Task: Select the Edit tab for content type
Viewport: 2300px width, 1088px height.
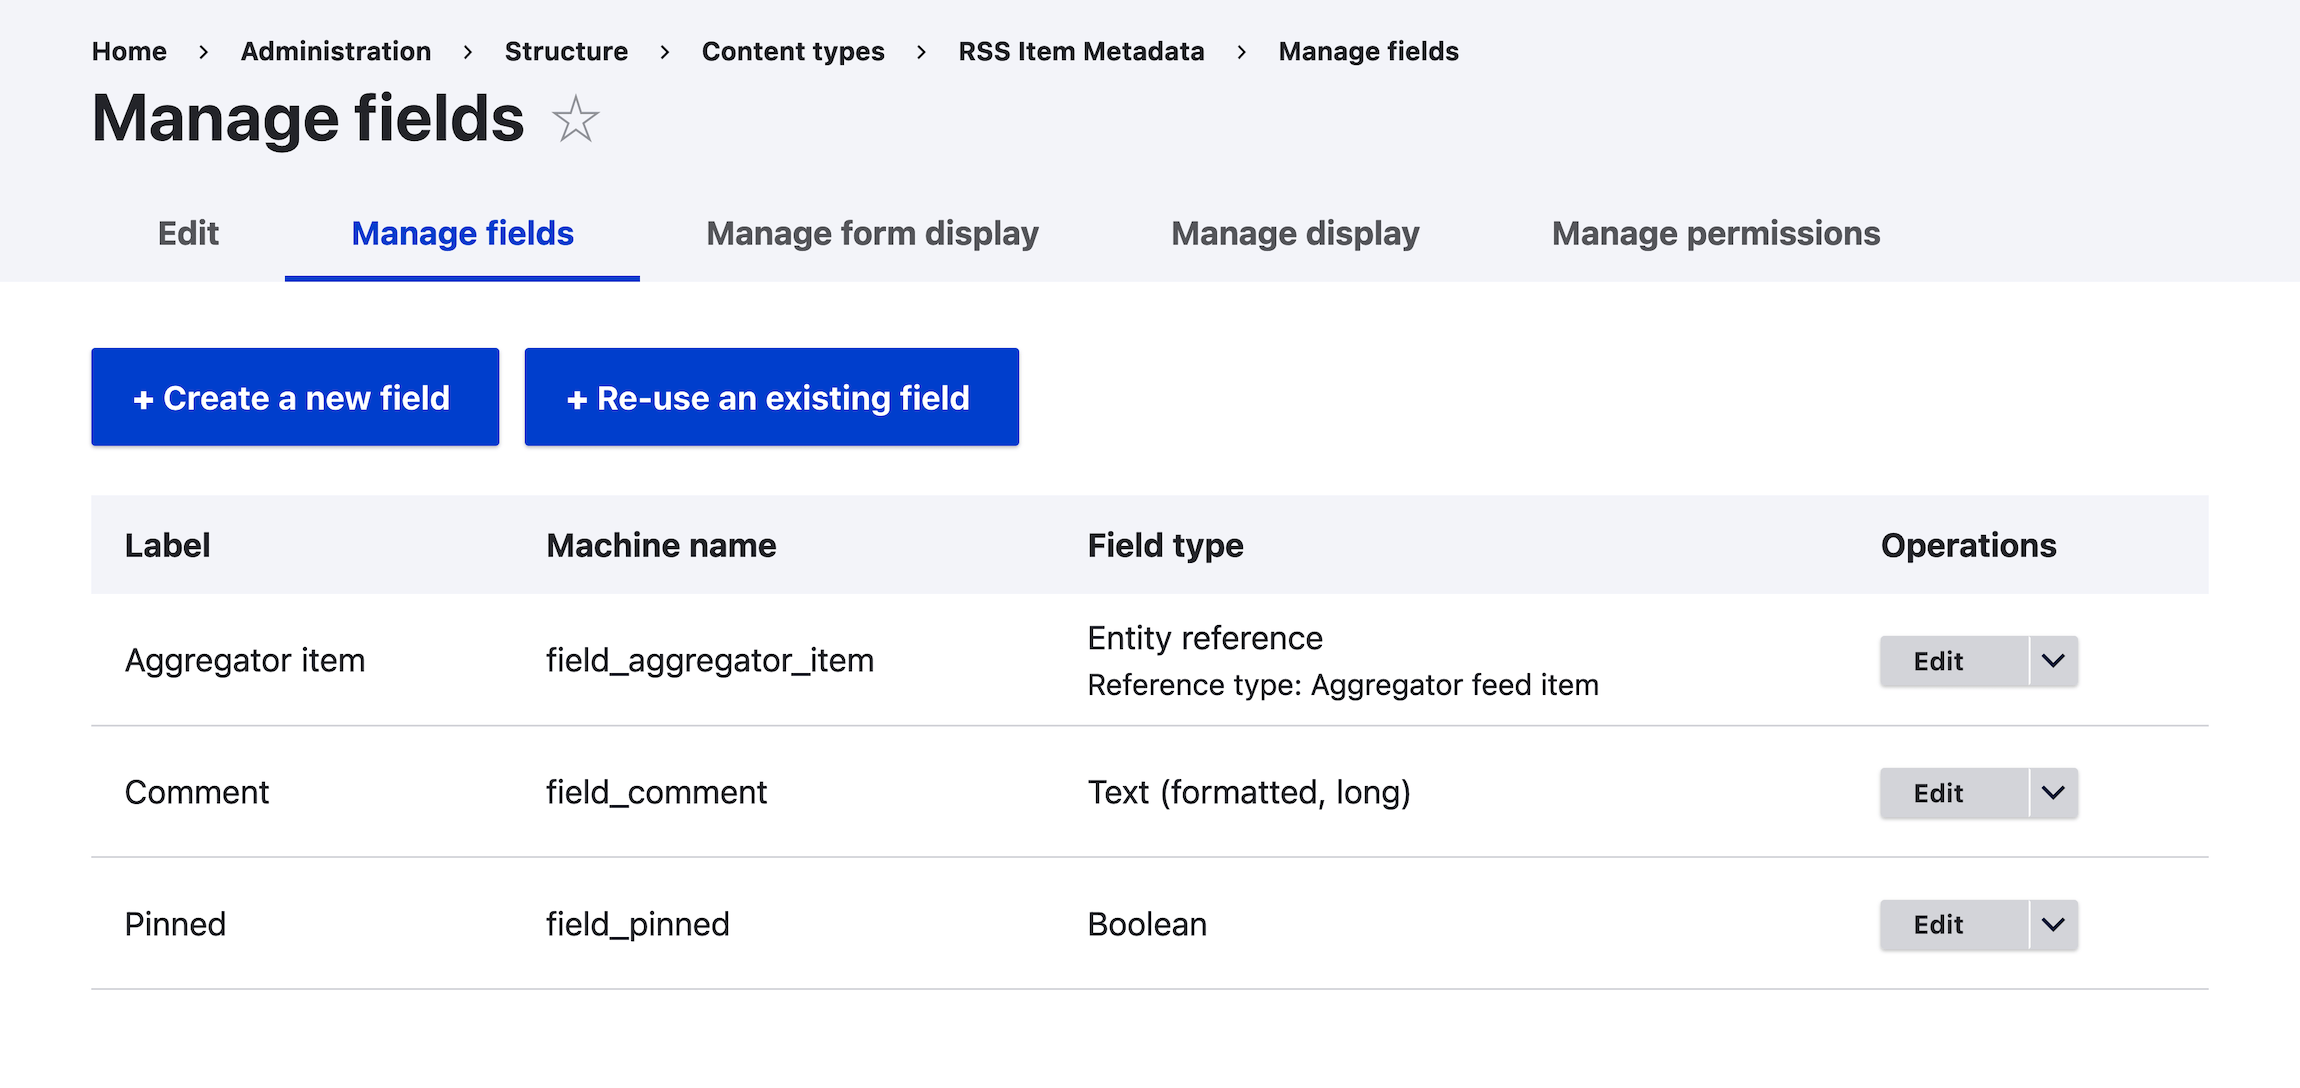Action: coord(188,232)
